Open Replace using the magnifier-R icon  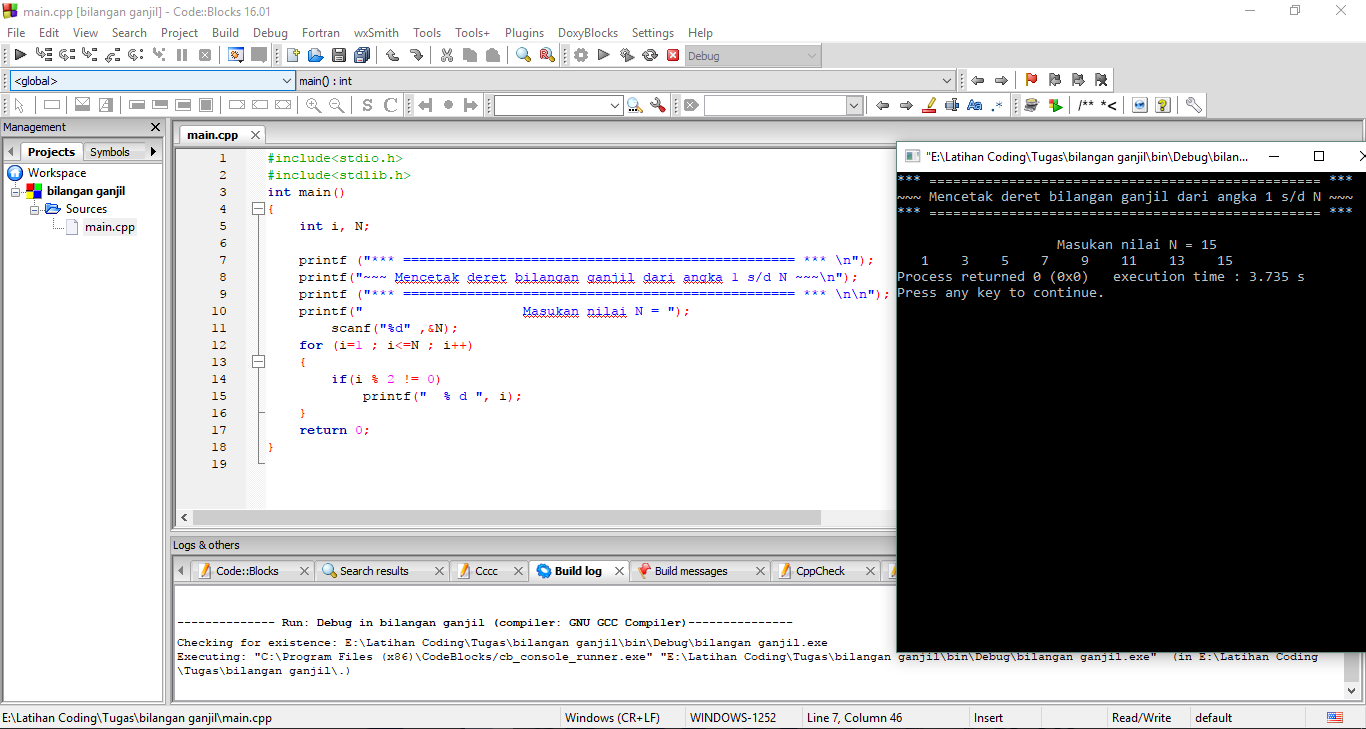pos(546,55)
